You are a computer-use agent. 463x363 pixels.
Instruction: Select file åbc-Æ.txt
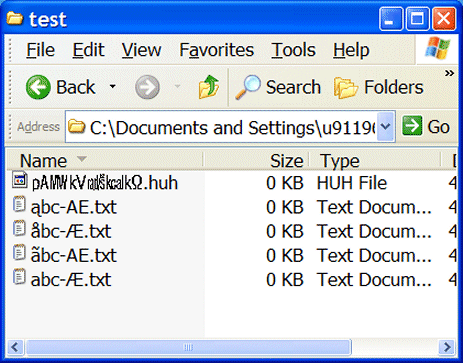(71, 232)
